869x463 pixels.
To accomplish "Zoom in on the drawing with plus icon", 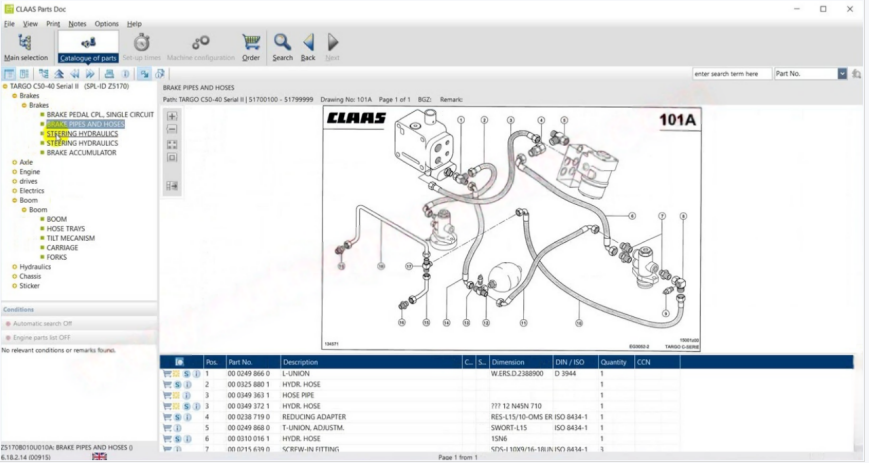I will [x=172, y=117].
